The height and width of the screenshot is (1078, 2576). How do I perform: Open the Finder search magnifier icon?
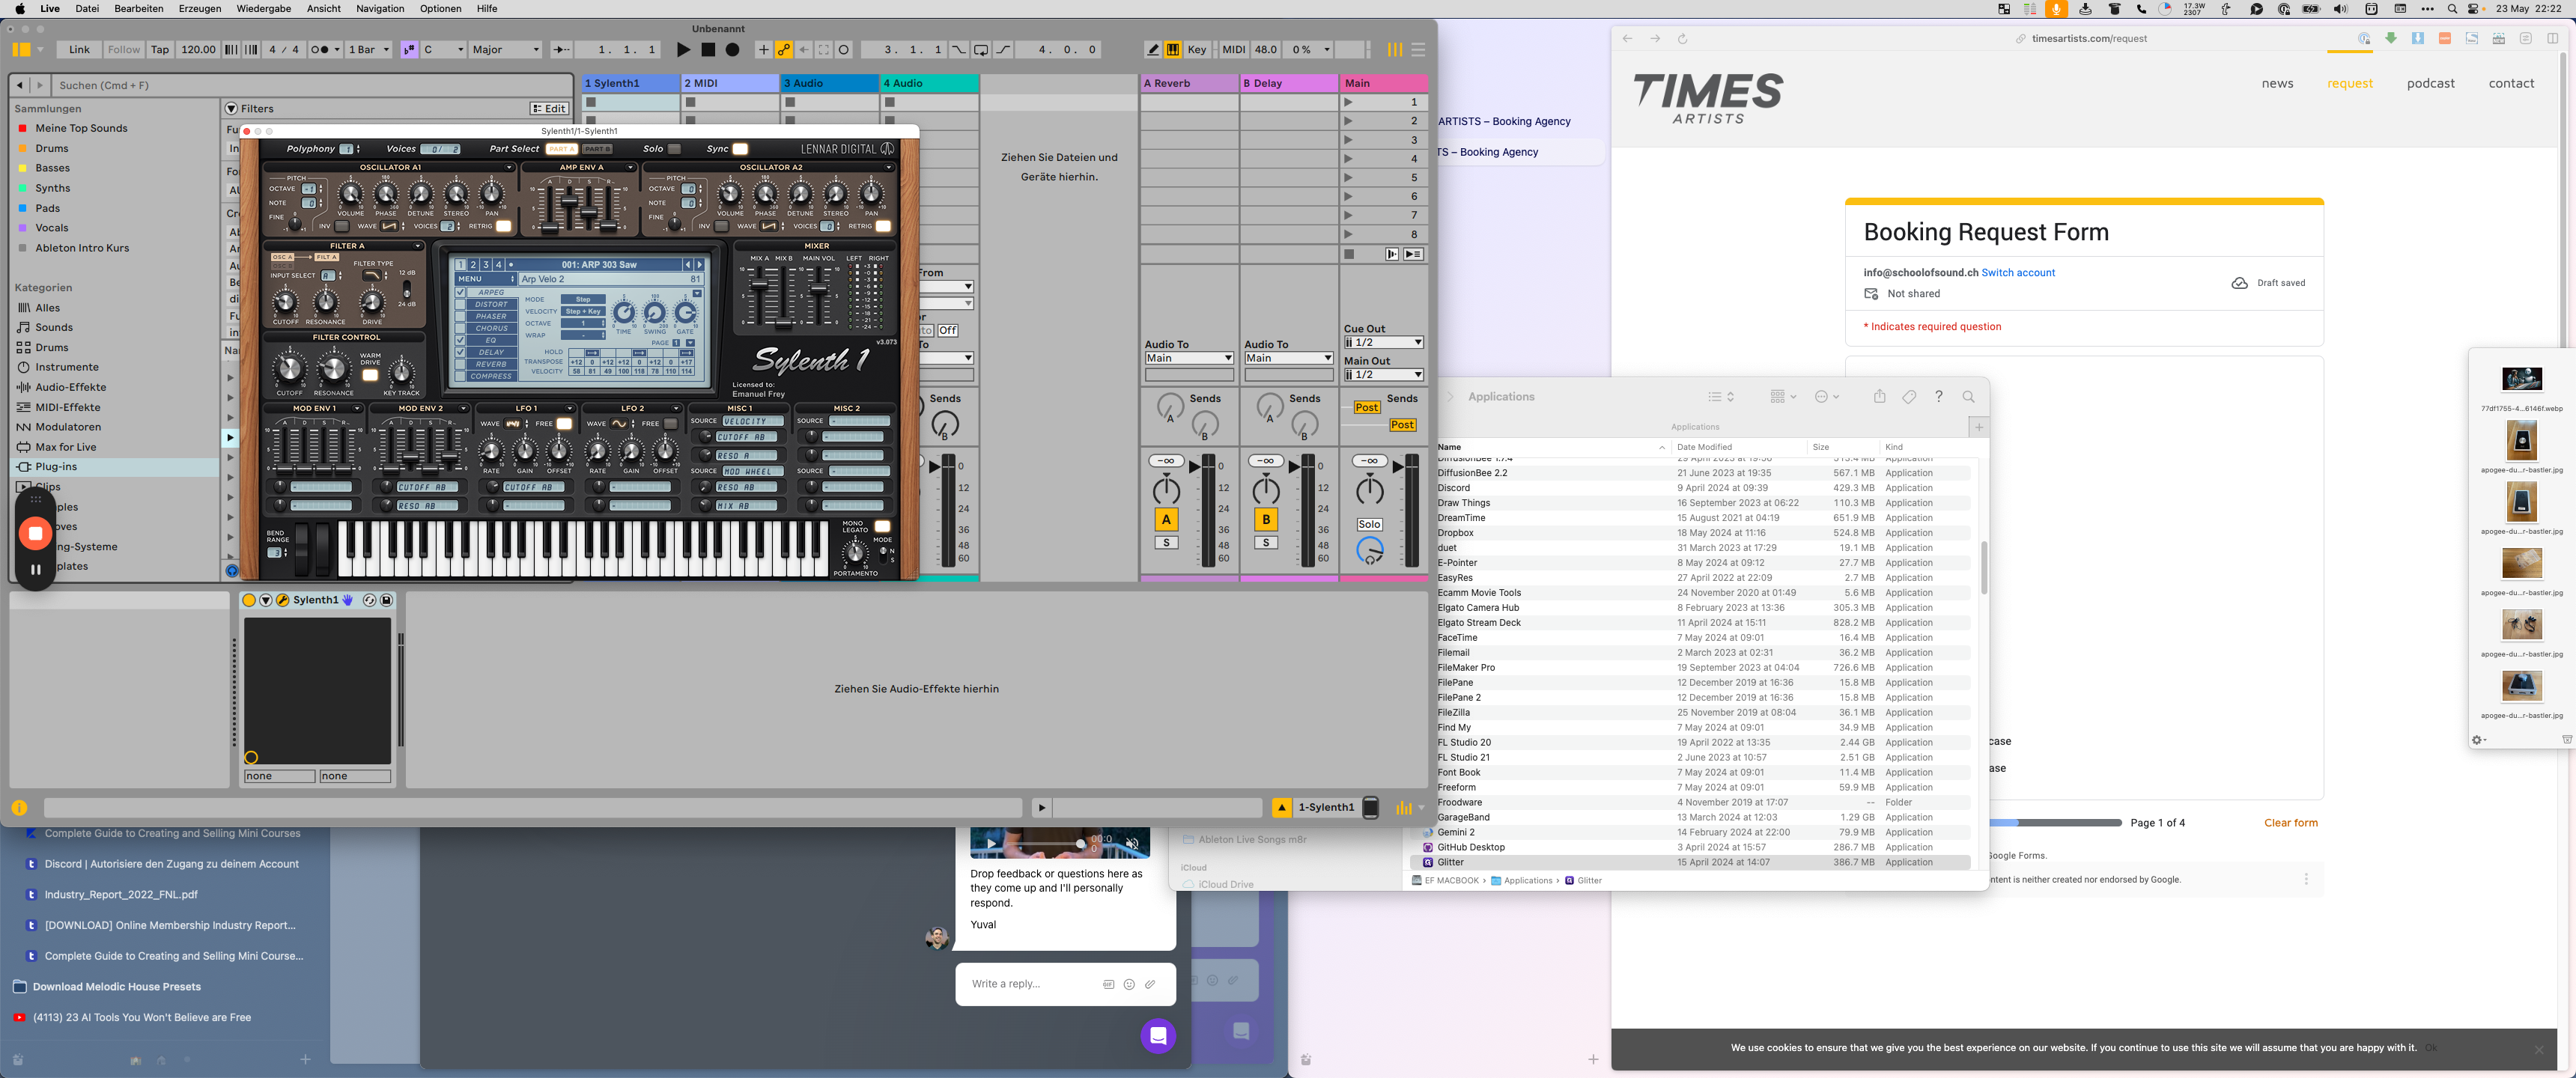1968,397
